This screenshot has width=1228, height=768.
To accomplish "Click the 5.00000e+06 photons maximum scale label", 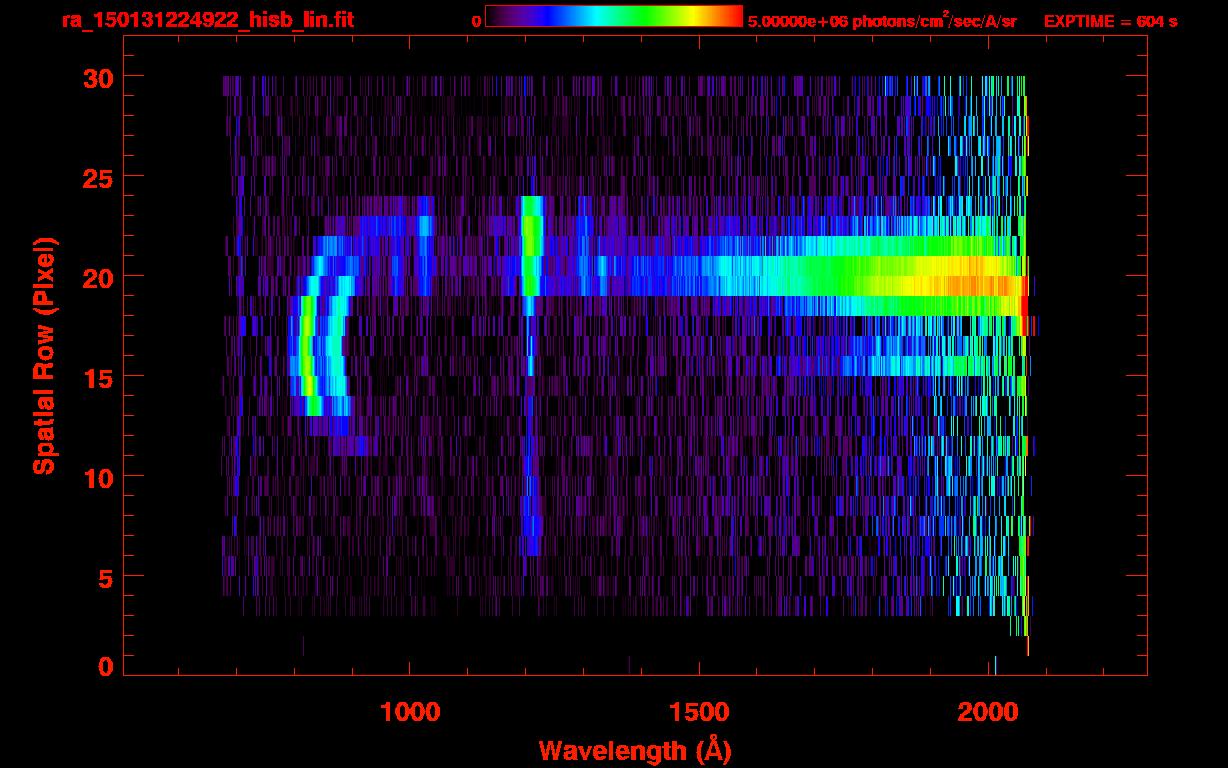I will [x=881, y=21].
